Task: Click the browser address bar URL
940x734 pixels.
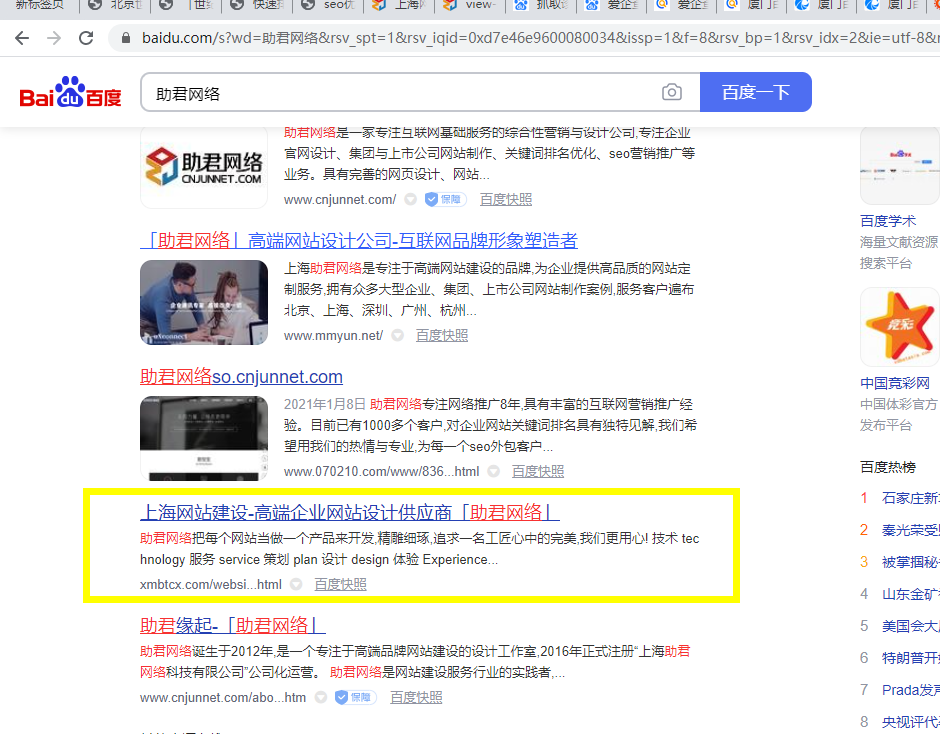Action: [540, 38]
